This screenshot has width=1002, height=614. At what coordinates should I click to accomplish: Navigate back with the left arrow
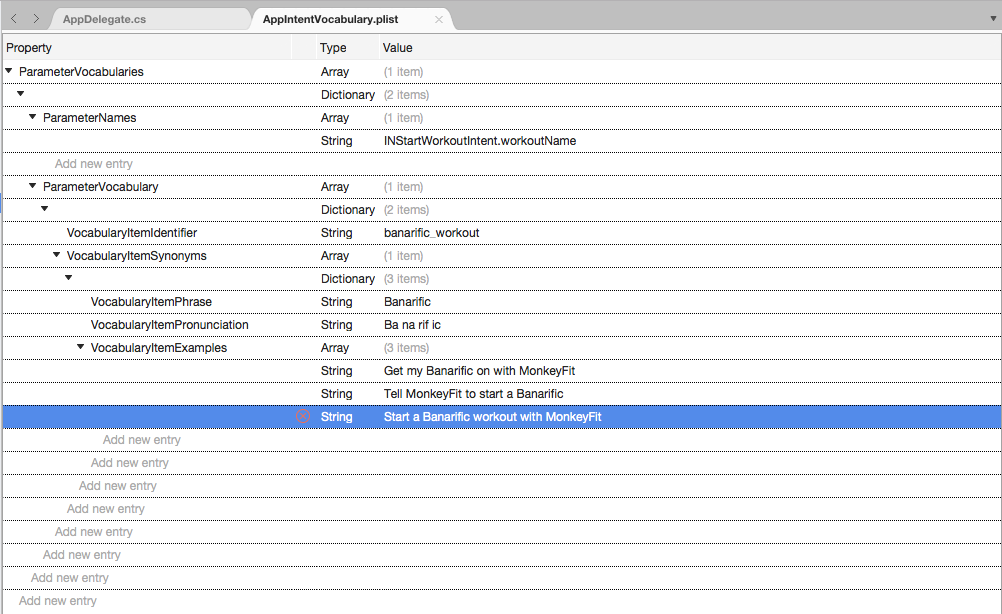coord(14,19)
